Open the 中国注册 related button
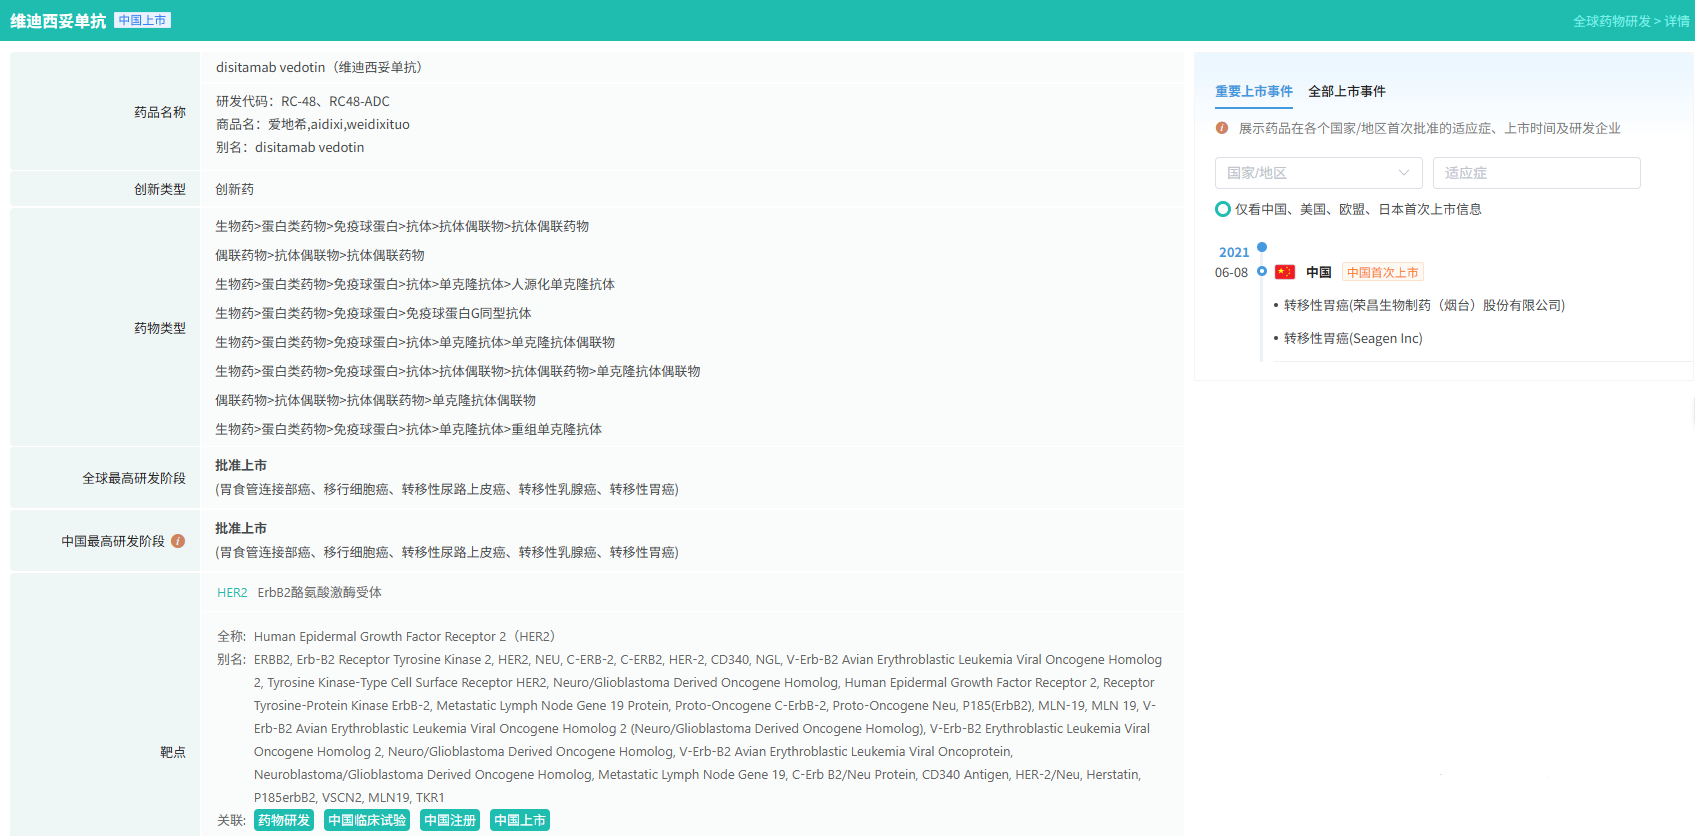This screenshot has width=1695, height=836. pos(450,820)
